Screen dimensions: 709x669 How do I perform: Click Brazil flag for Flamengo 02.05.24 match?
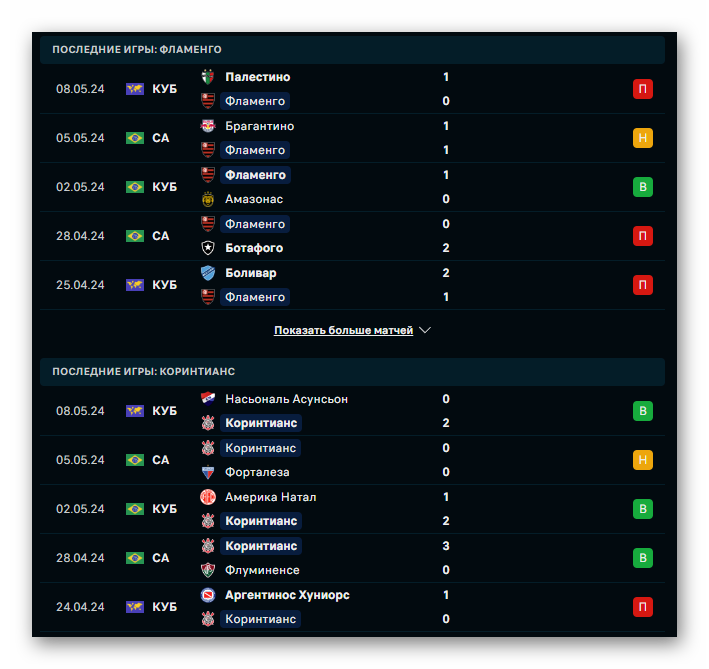135,187
